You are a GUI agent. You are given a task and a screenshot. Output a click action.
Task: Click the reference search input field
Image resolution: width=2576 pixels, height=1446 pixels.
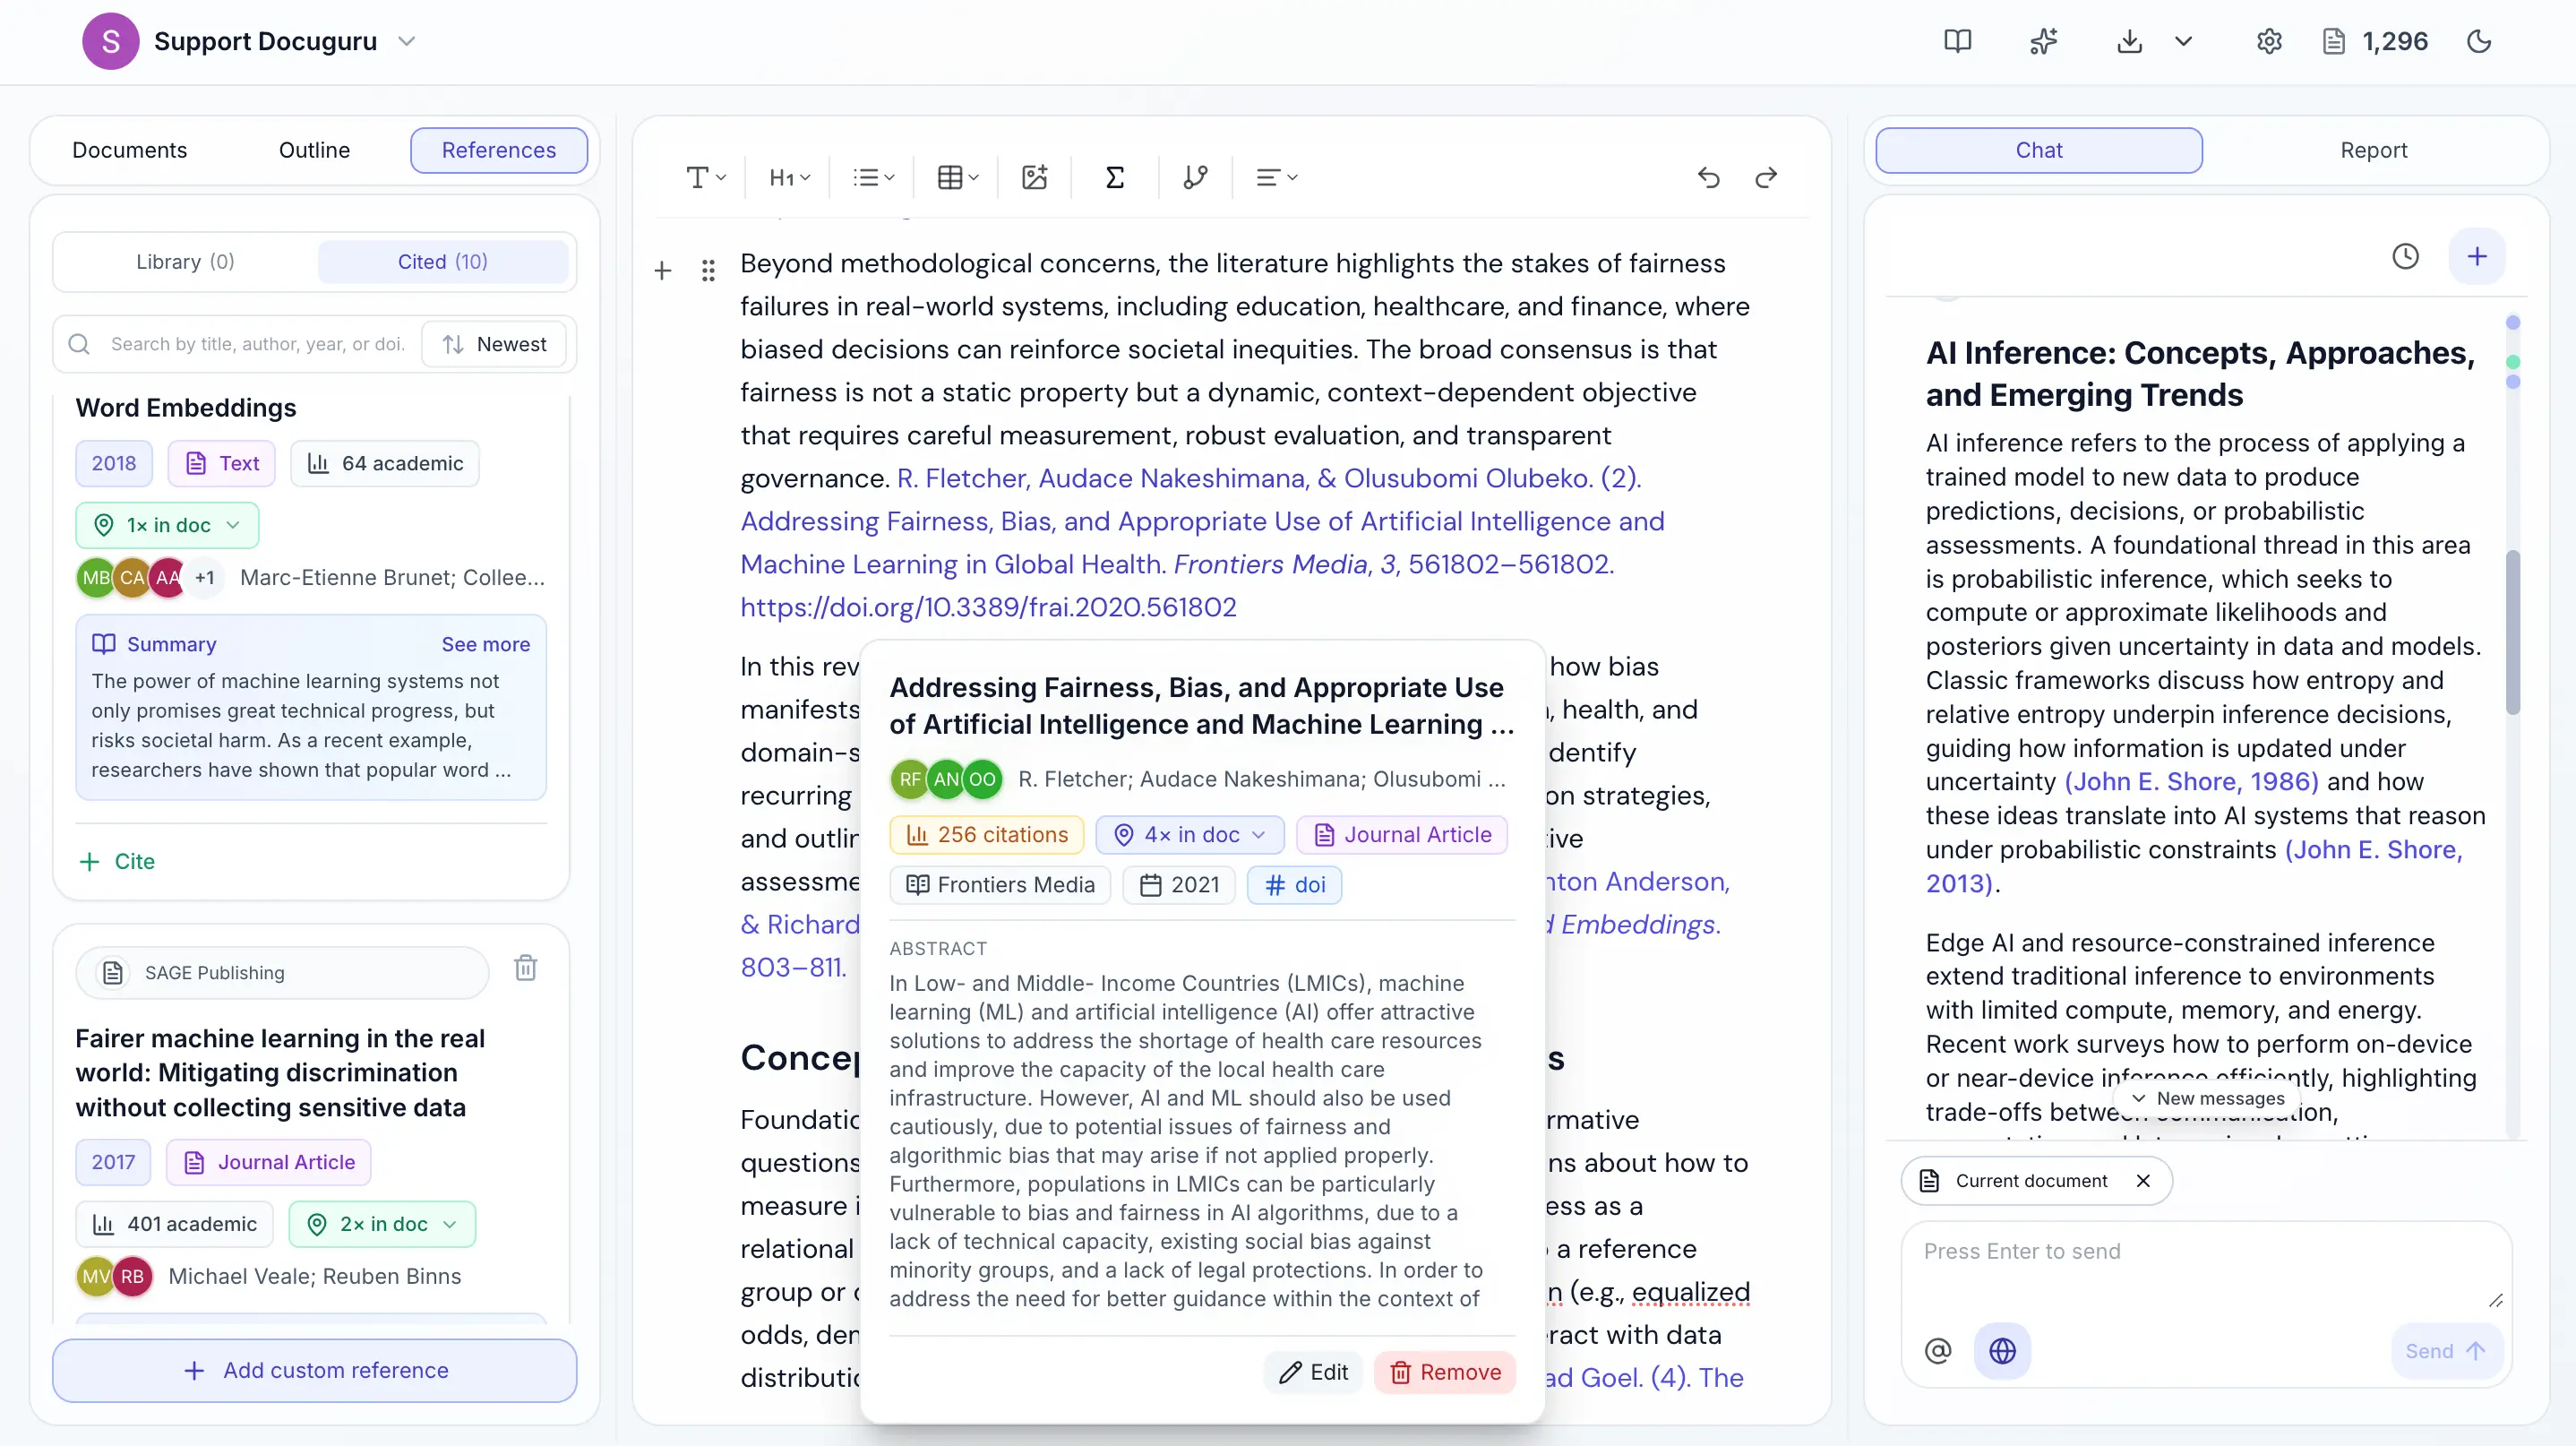point(256,344)
